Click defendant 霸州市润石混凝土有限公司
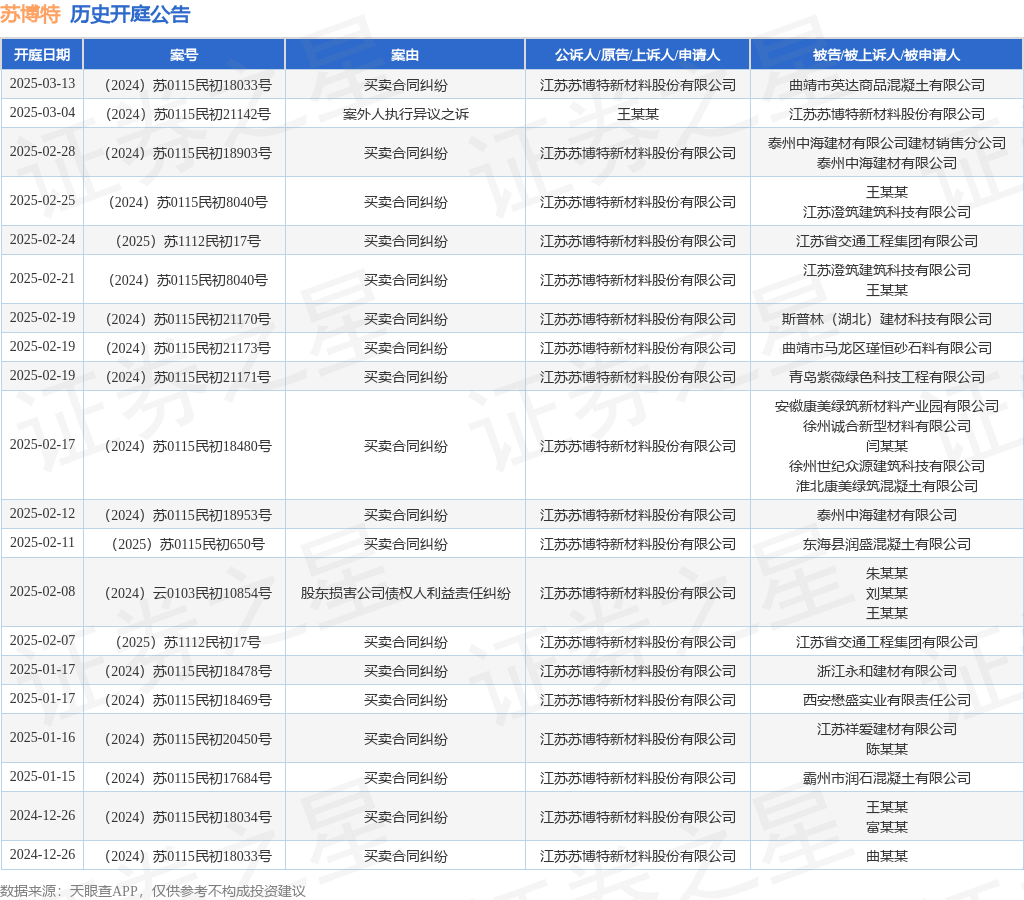The image size is (1024, 900). 887,778
